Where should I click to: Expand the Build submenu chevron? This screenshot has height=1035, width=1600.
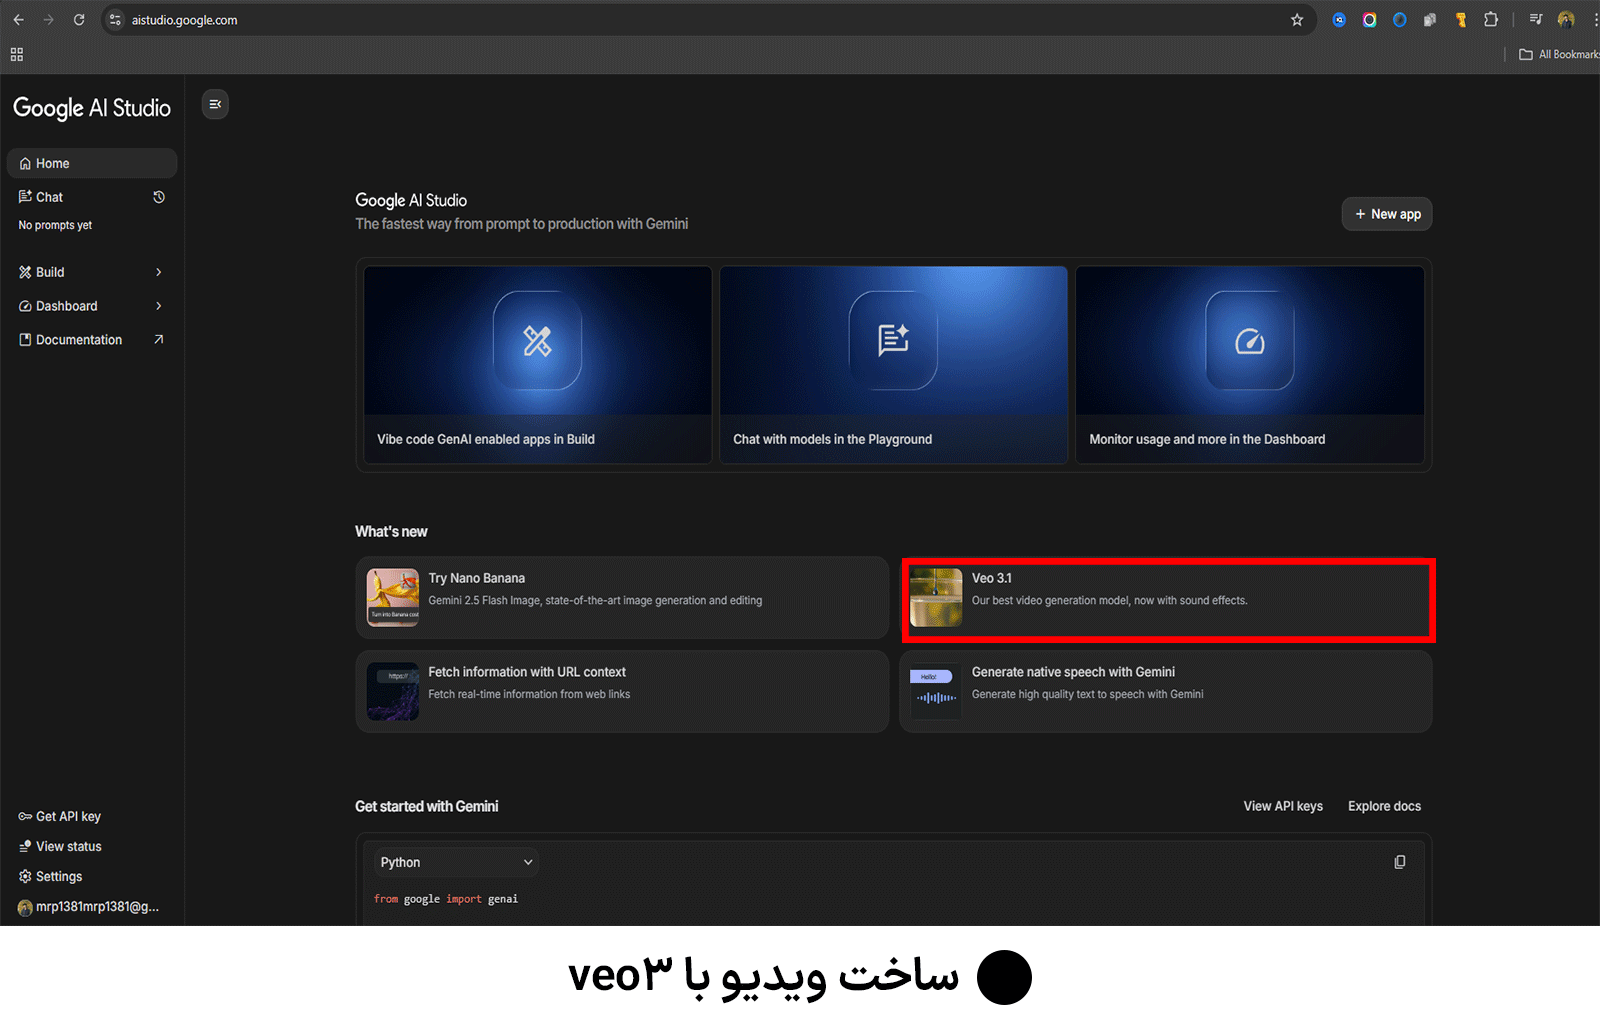coord(158,272)
